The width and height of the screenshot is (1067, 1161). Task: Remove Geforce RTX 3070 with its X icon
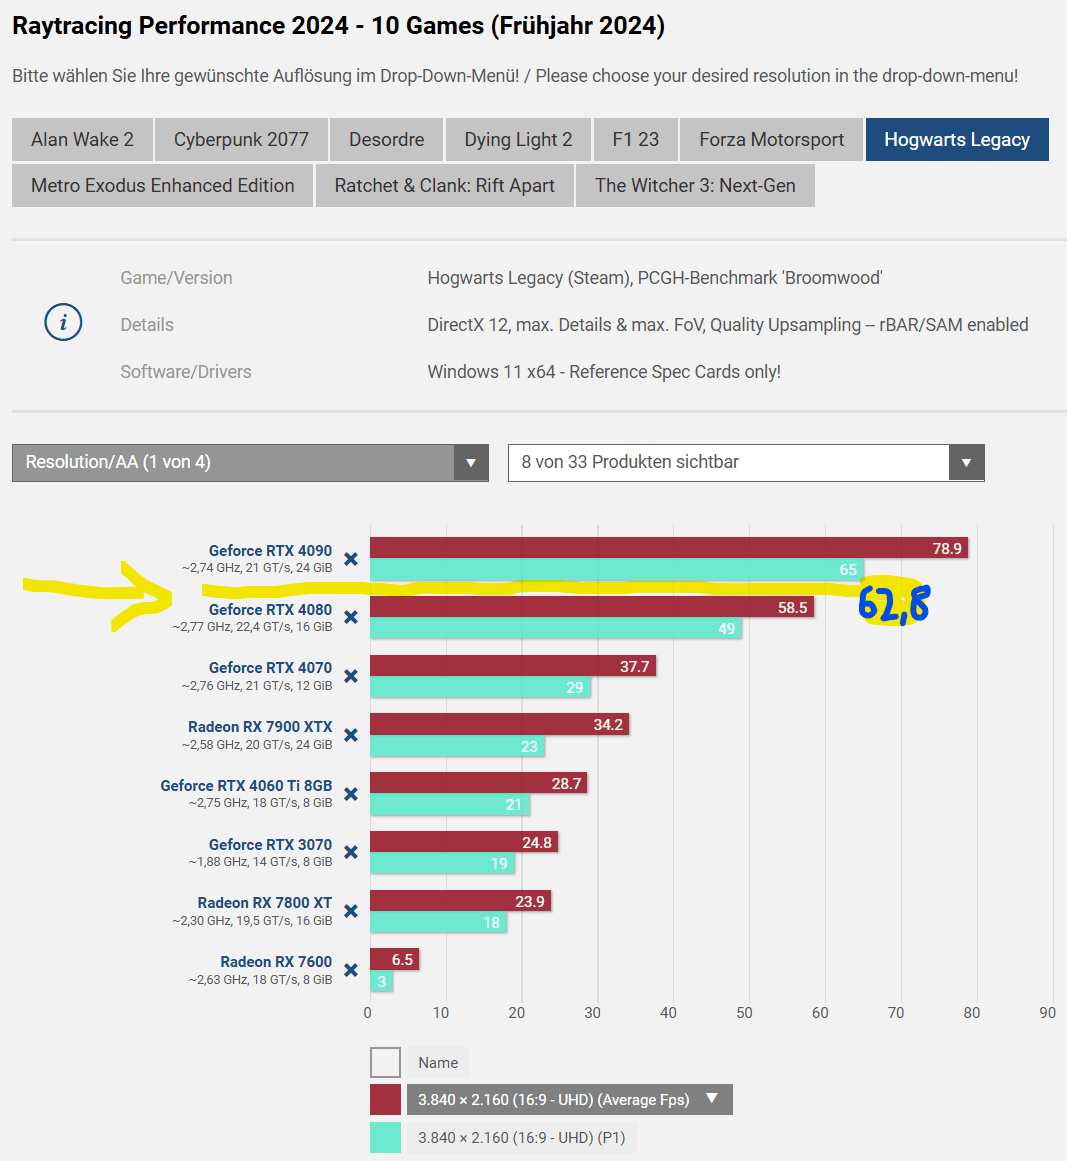351,852
